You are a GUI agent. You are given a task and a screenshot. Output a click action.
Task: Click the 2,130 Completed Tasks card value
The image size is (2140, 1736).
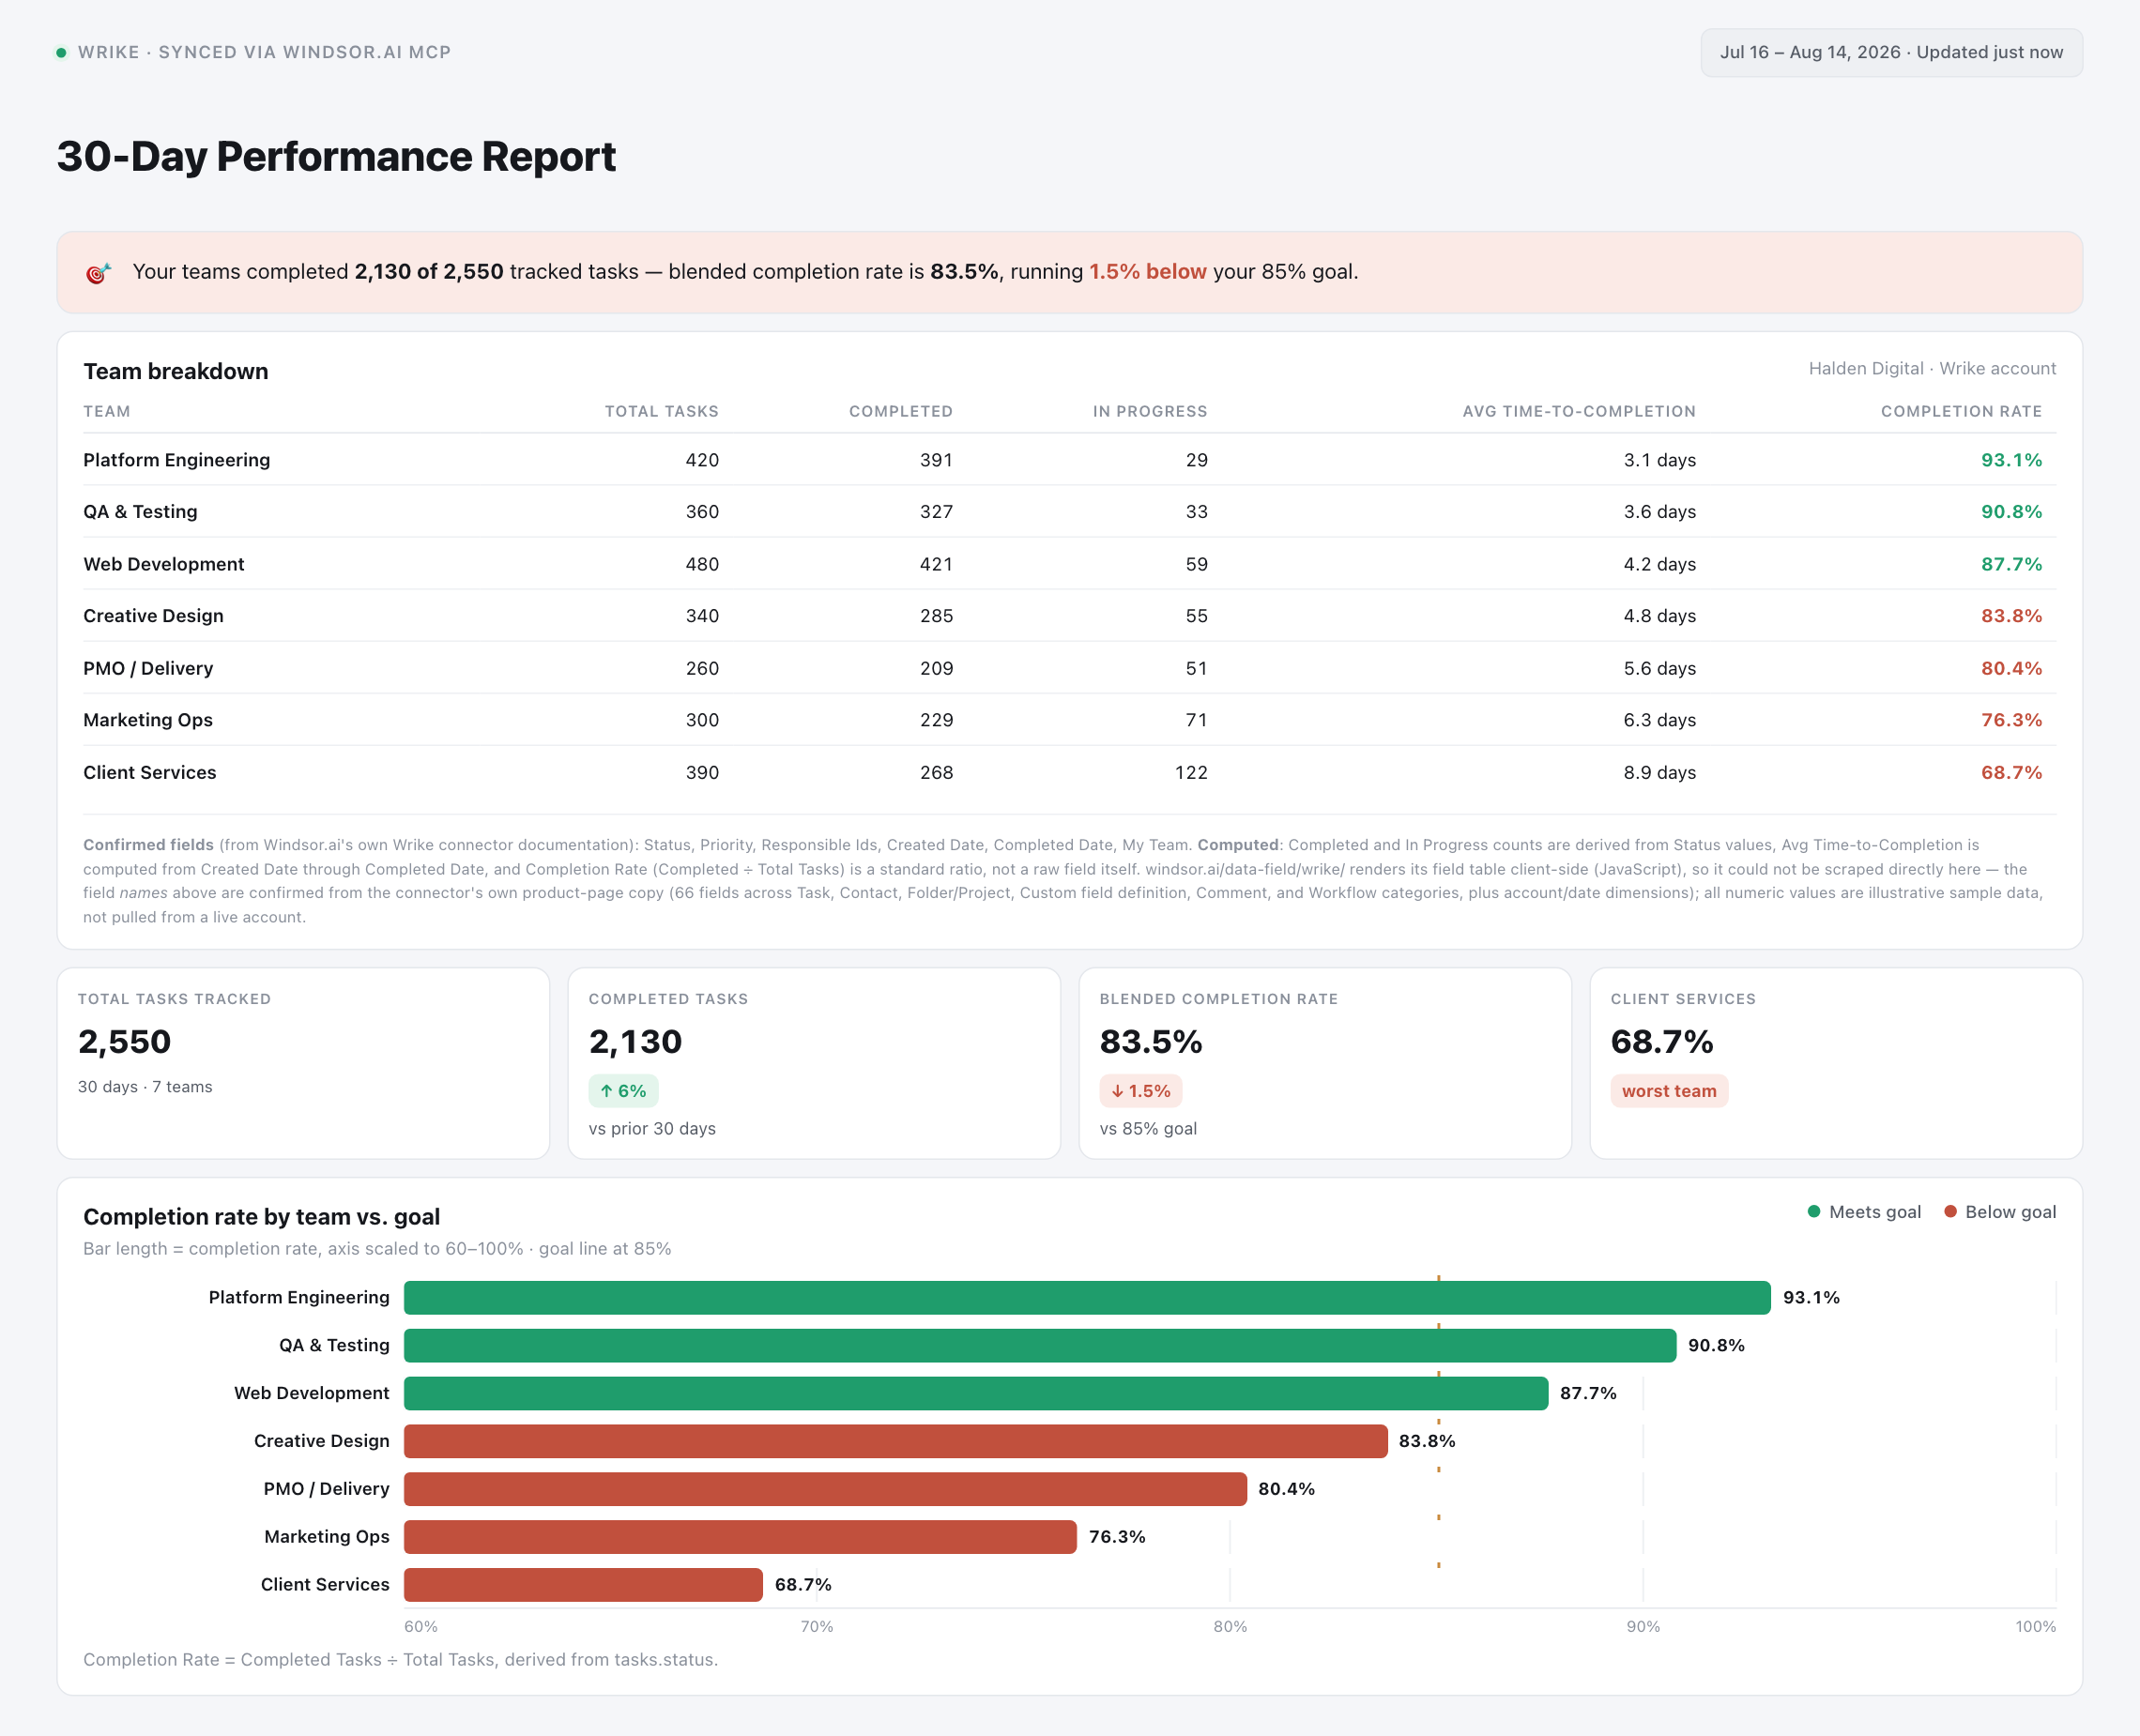(635, 1042)
